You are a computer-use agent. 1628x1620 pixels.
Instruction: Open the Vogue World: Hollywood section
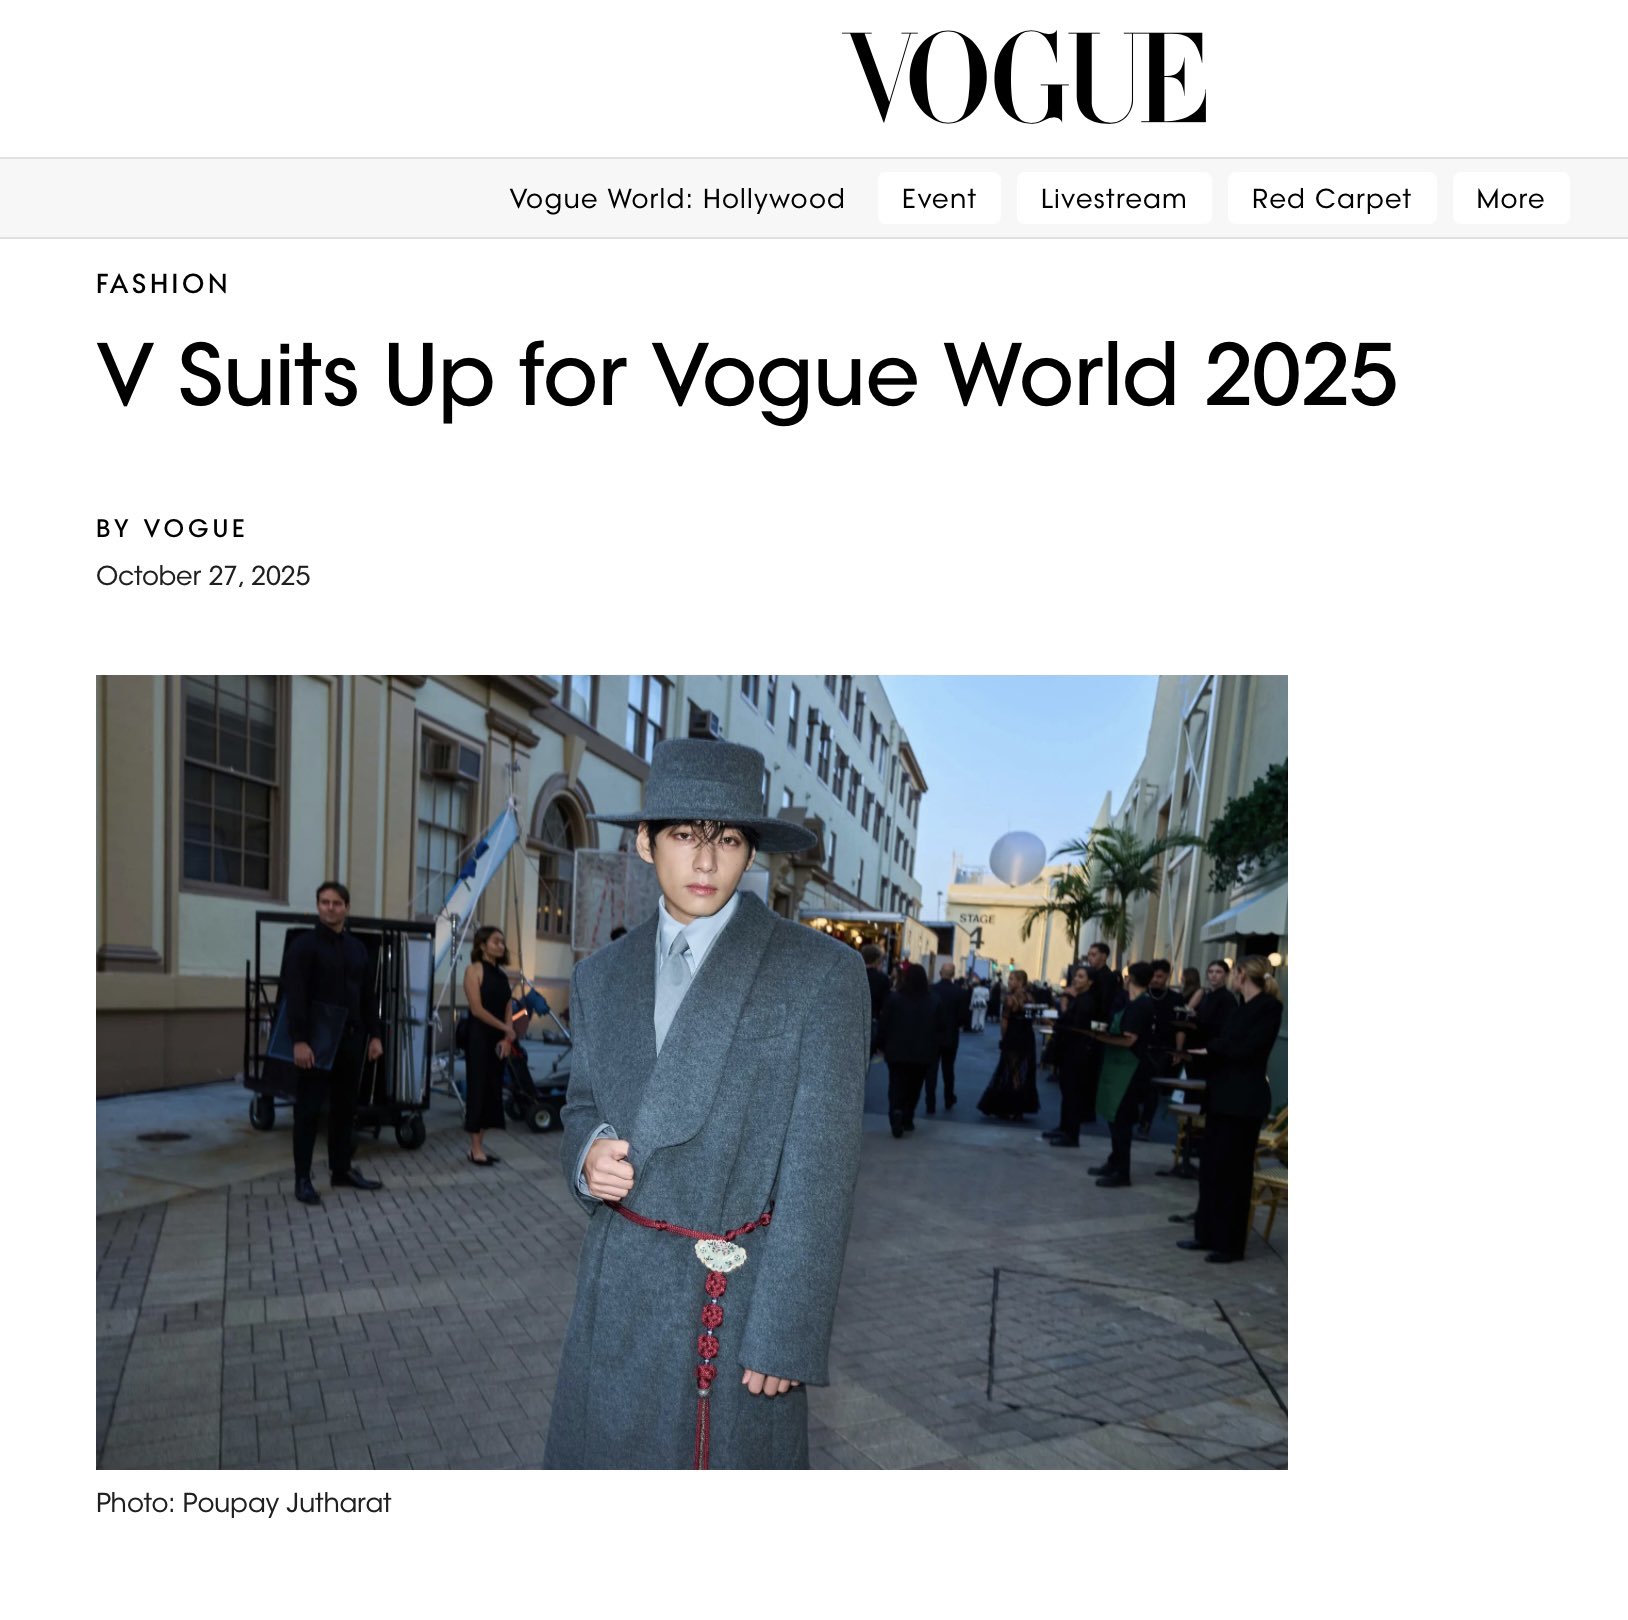pos(677,198)
